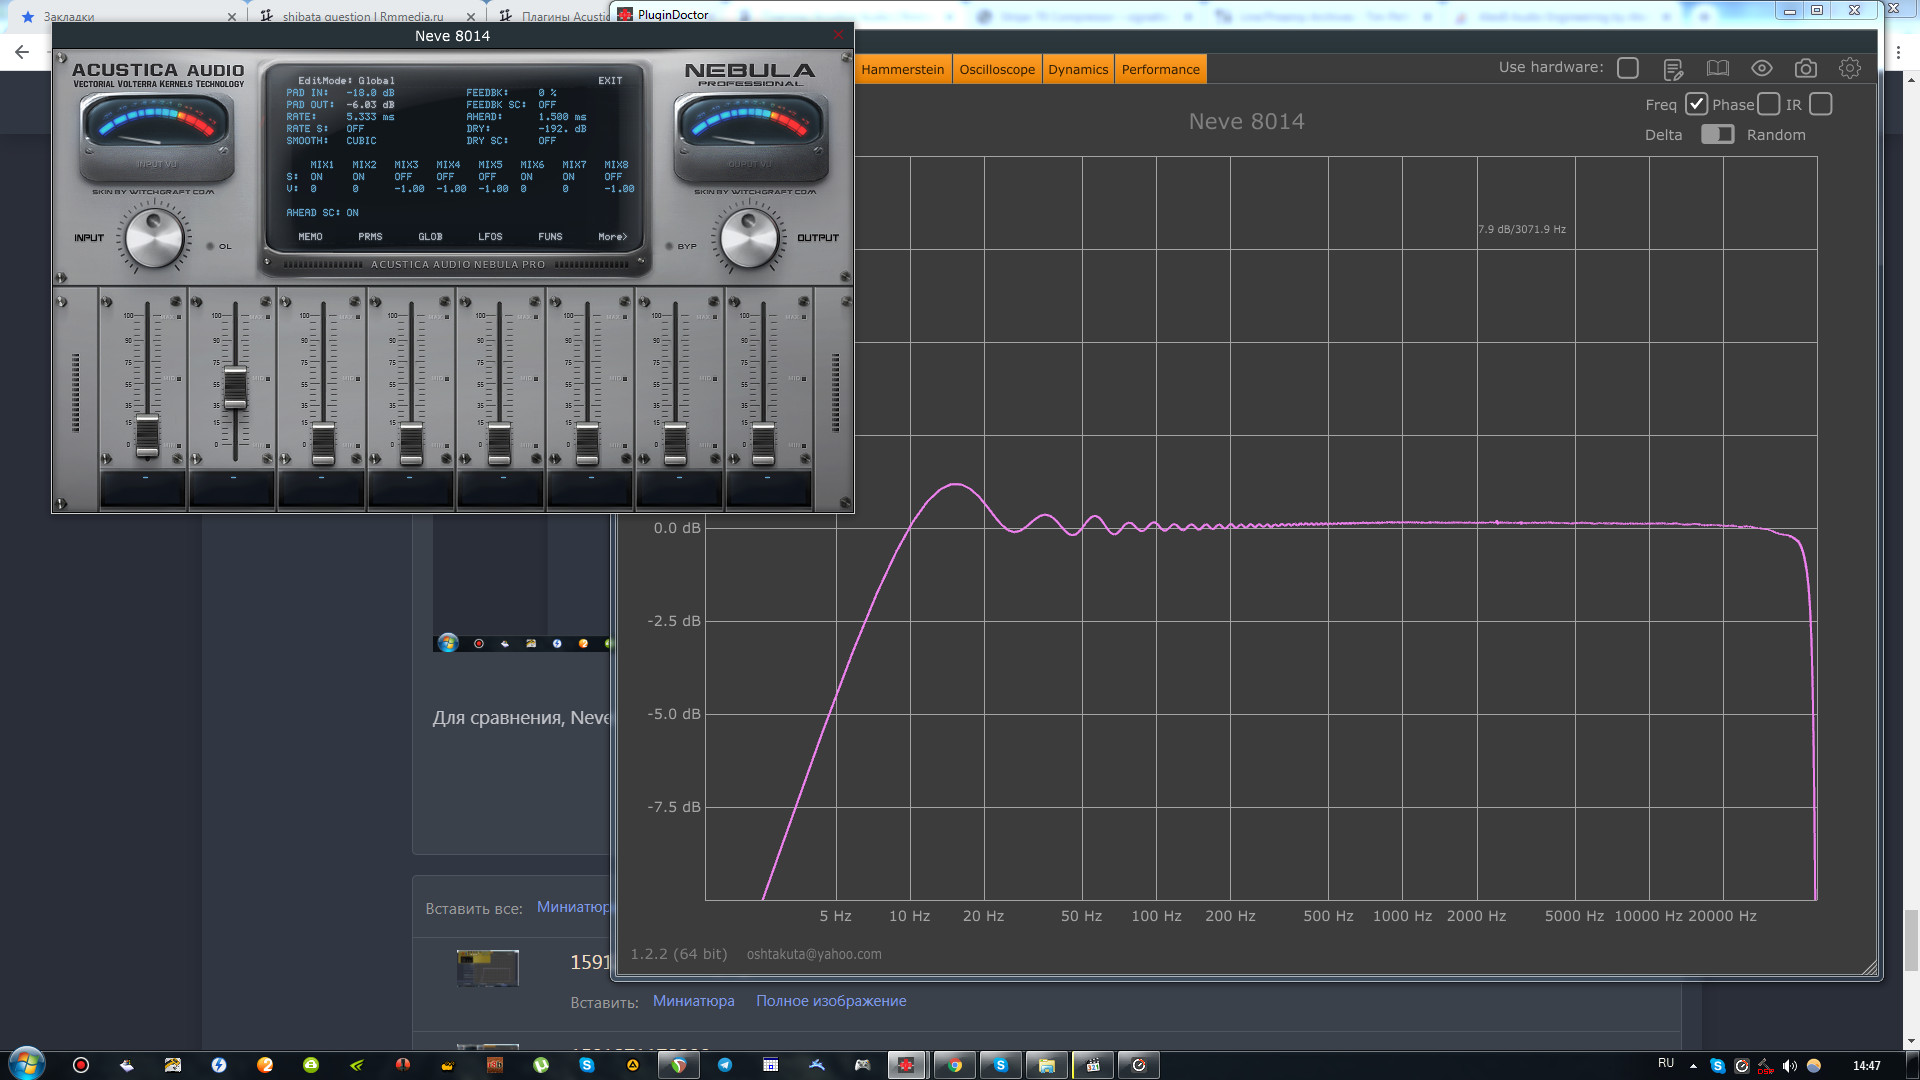This screenshot has height=1080, width=1920.
Task: Open the browser three-dot menu
Action: tap(1898, 52)
